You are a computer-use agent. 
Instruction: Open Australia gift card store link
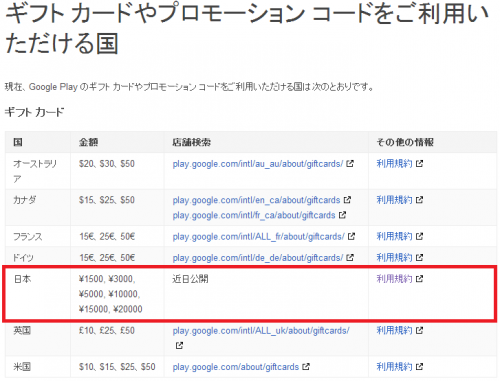(x=258, y=164)
